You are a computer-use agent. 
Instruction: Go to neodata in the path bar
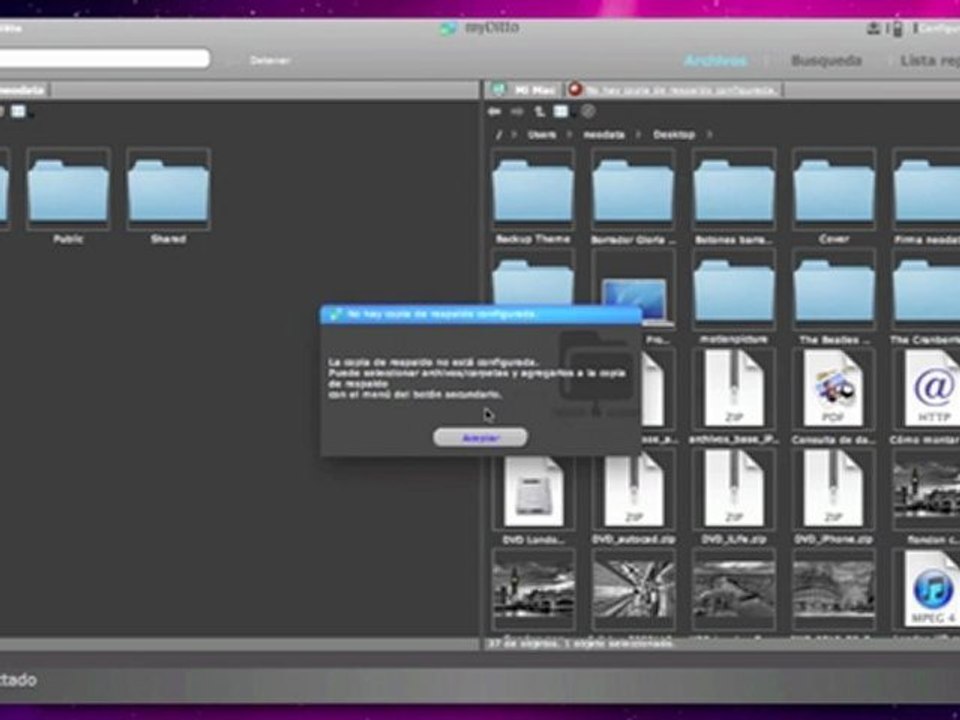(x=604, y=134)
